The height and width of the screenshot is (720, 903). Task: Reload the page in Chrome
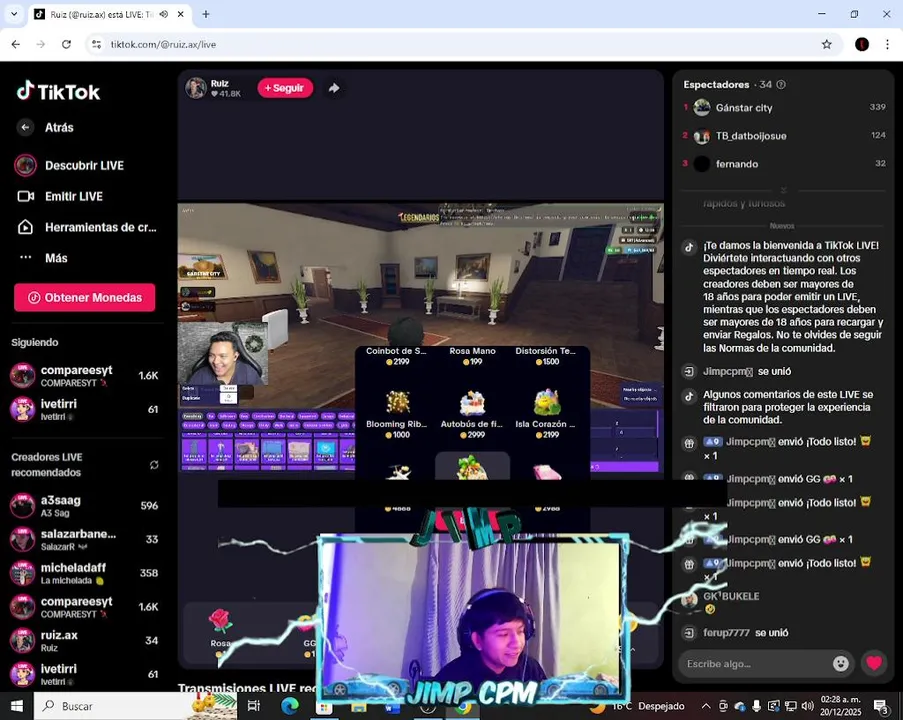click(66, 44)
